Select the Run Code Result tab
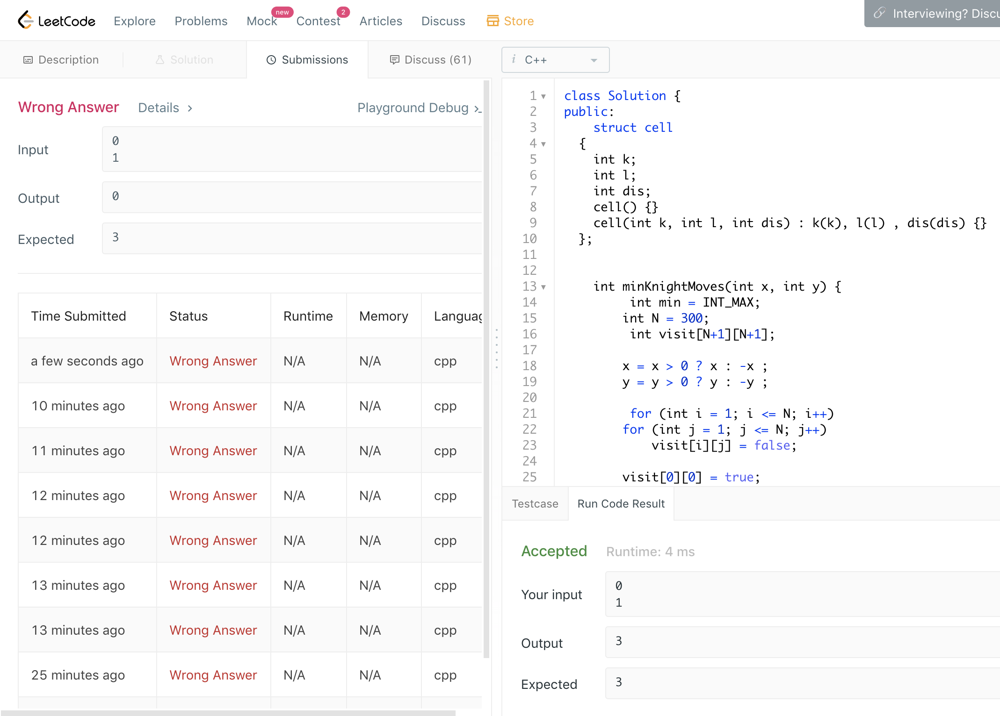This screenshot has width=1000, height=716. pos(621,504)
